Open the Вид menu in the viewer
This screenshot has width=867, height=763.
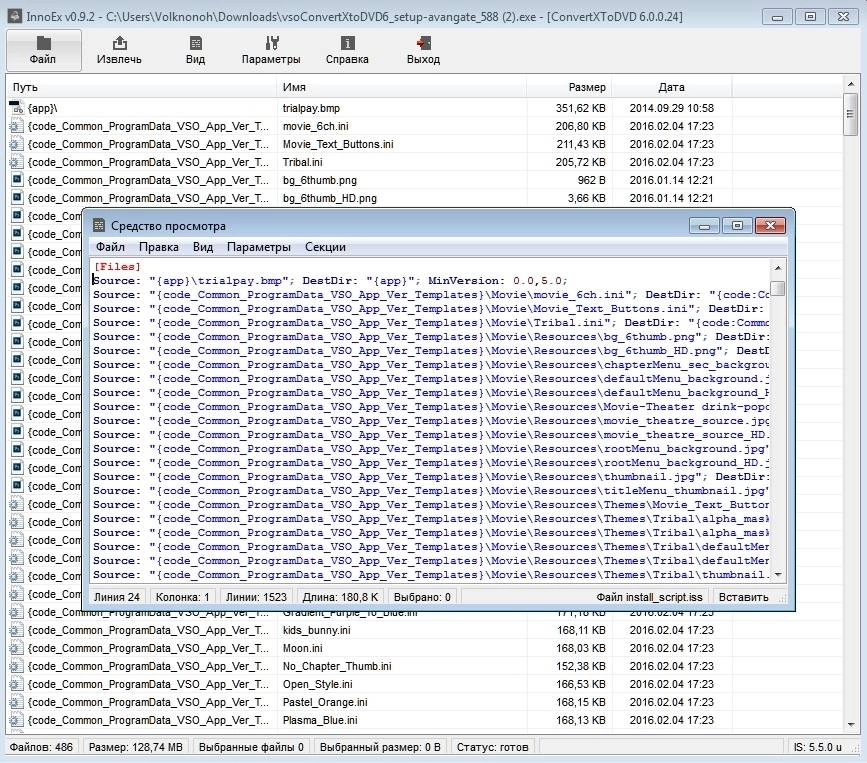pos(203,247)
